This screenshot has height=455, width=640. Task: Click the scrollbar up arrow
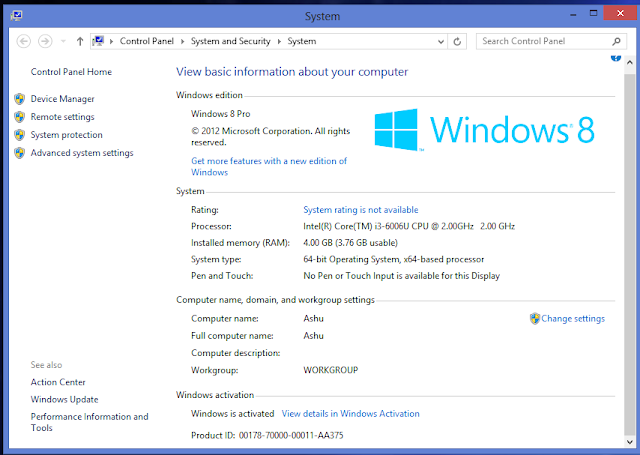point(629,62)
